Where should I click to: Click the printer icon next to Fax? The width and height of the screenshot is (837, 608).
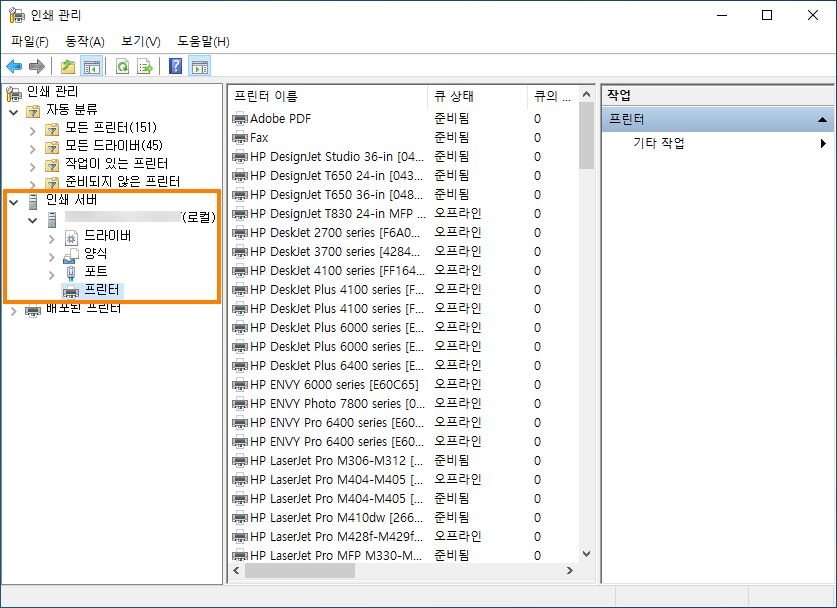point(239,138)
